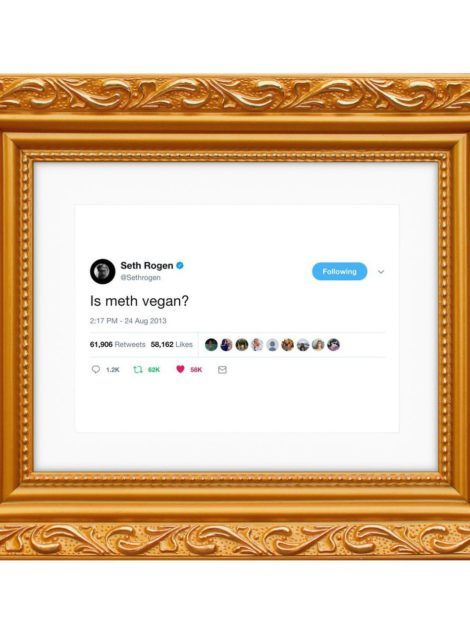Click the 1.2K reply count

tap(113, 370)
